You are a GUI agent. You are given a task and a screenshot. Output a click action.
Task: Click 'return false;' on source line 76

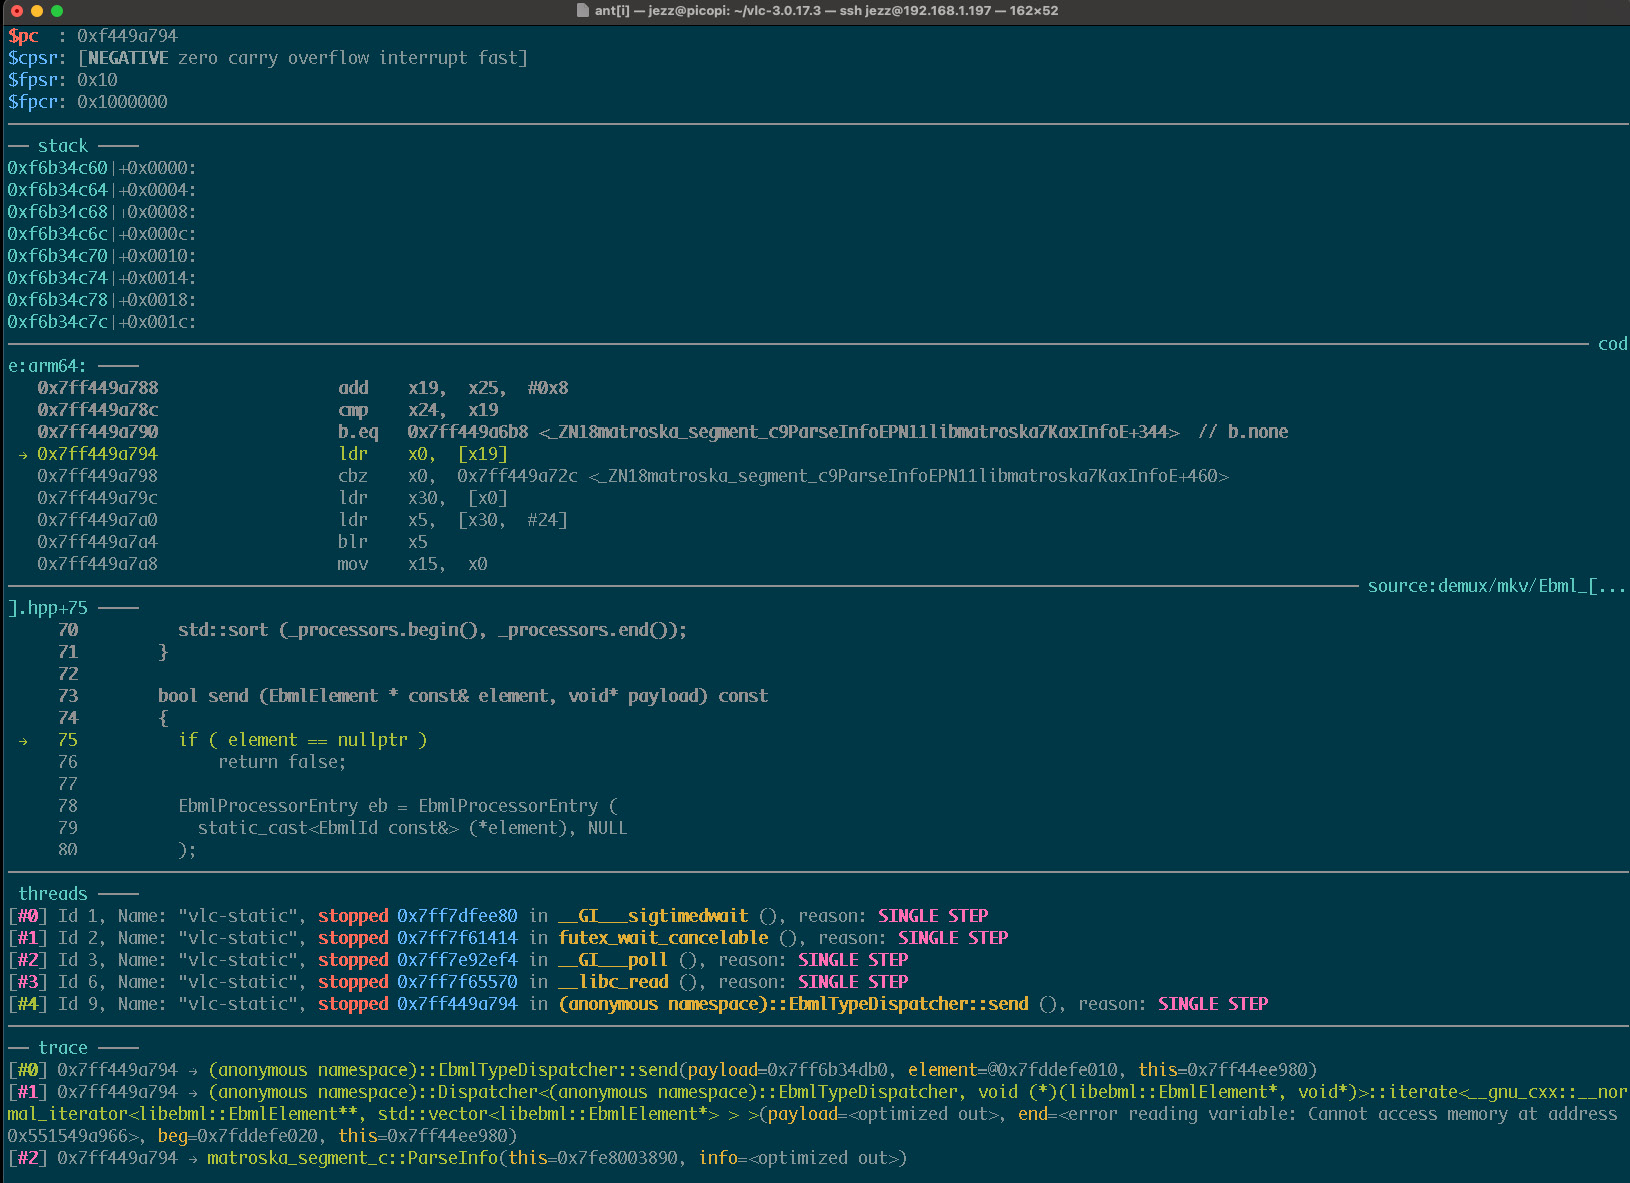282,762
